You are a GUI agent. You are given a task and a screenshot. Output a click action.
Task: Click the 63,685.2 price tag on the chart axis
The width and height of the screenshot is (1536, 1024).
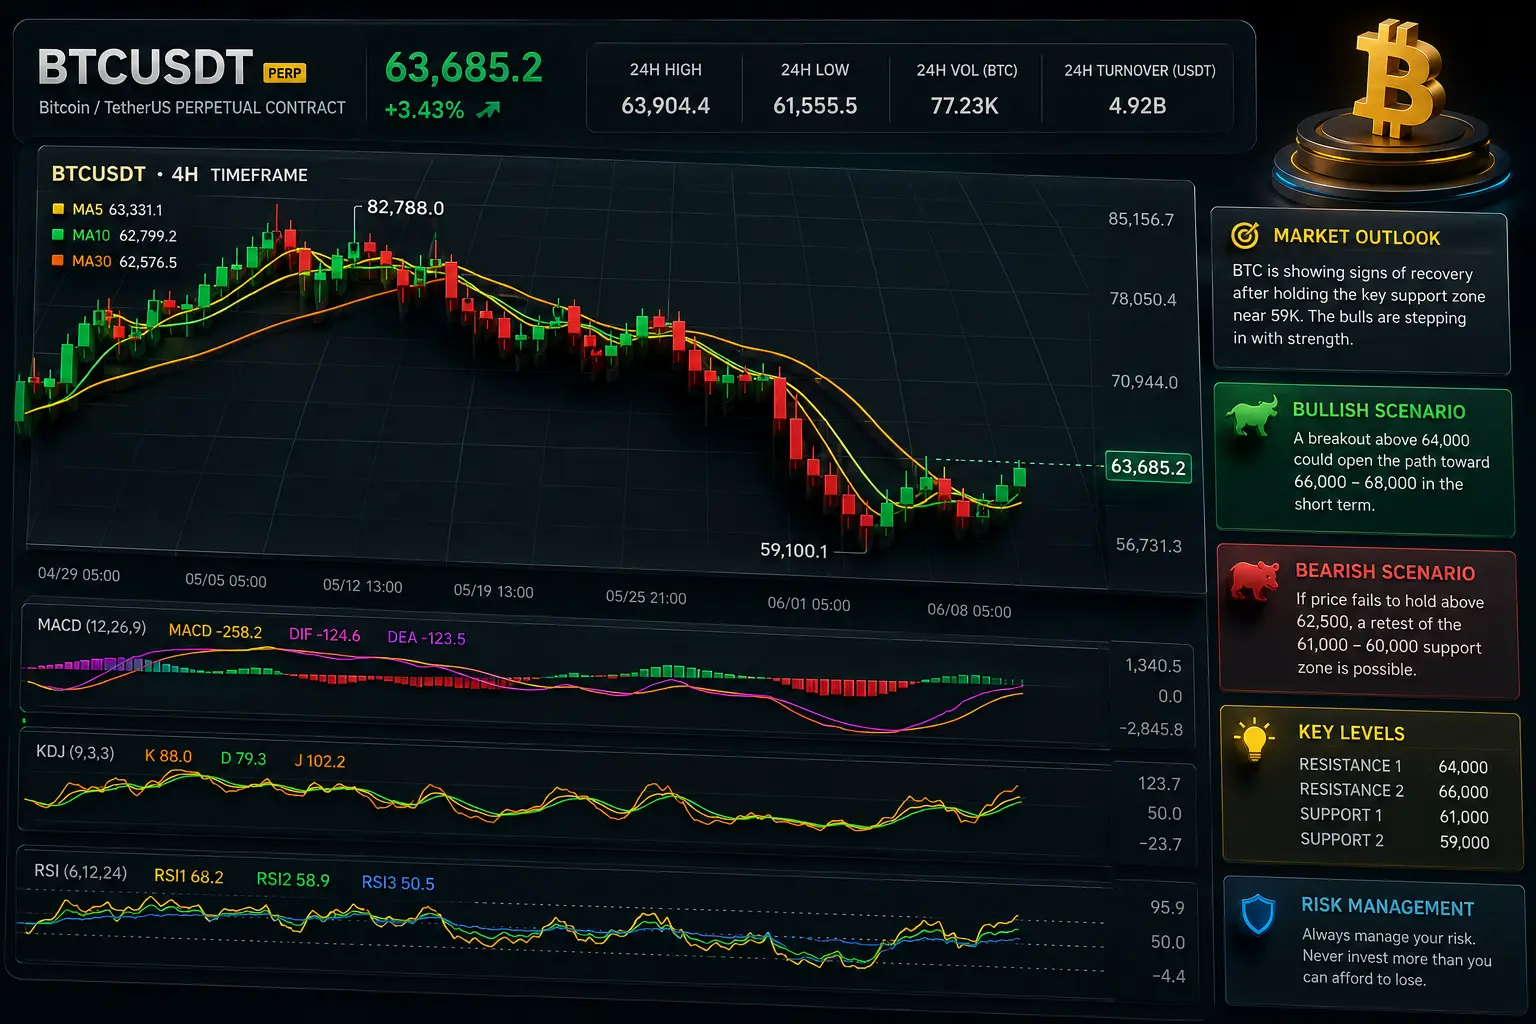point(1148,467)
